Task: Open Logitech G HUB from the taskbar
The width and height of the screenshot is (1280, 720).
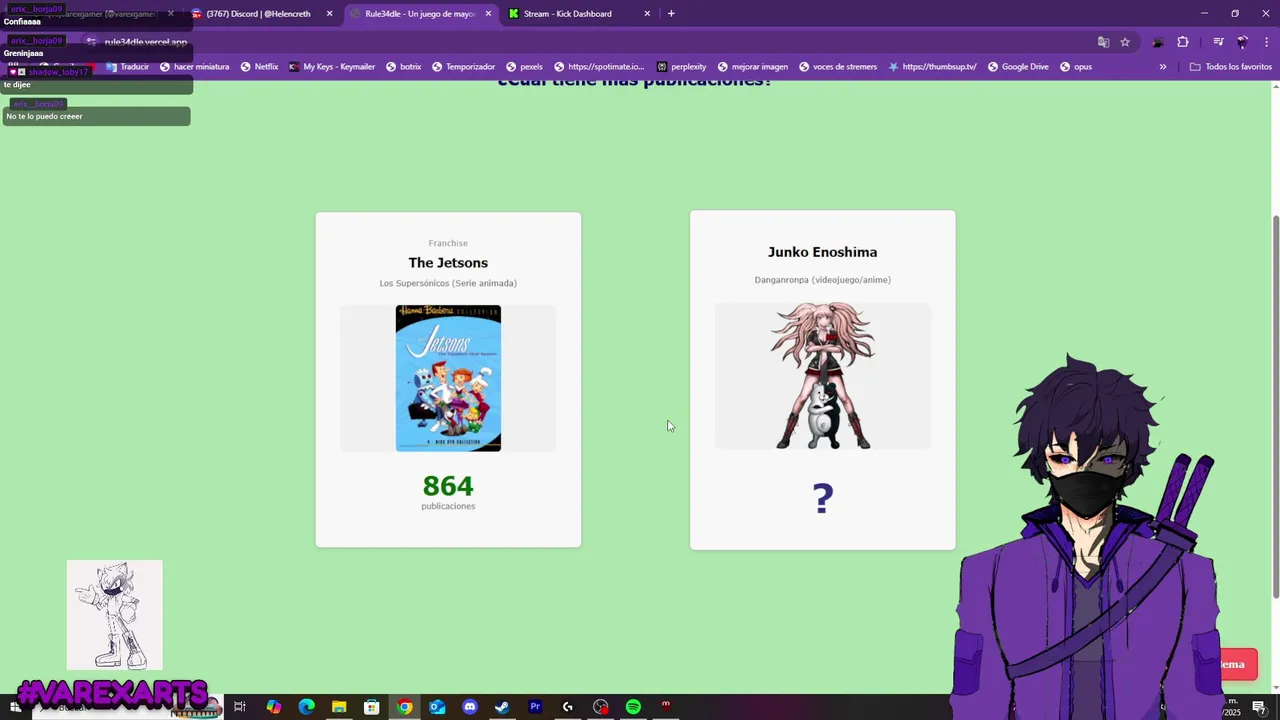Action: click(x=568, y=707)
